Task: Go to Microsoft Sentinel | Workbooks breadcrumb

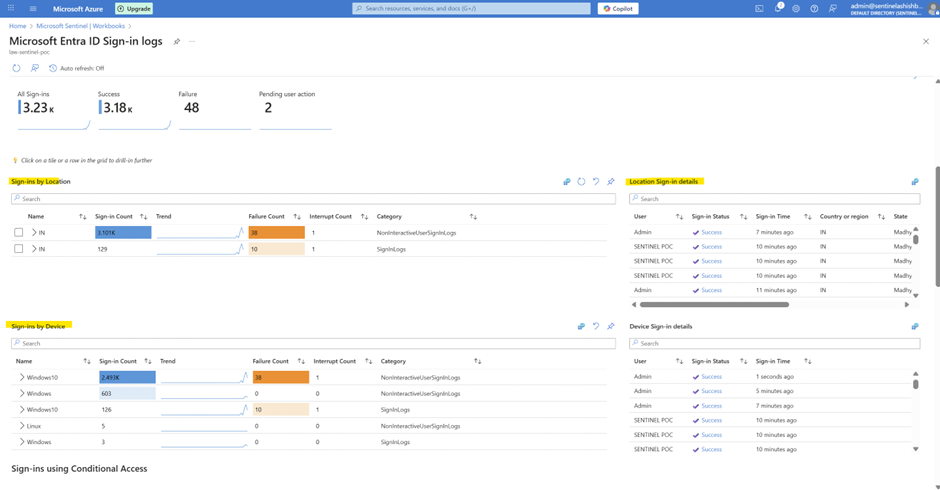Action: tap(80, 26)
